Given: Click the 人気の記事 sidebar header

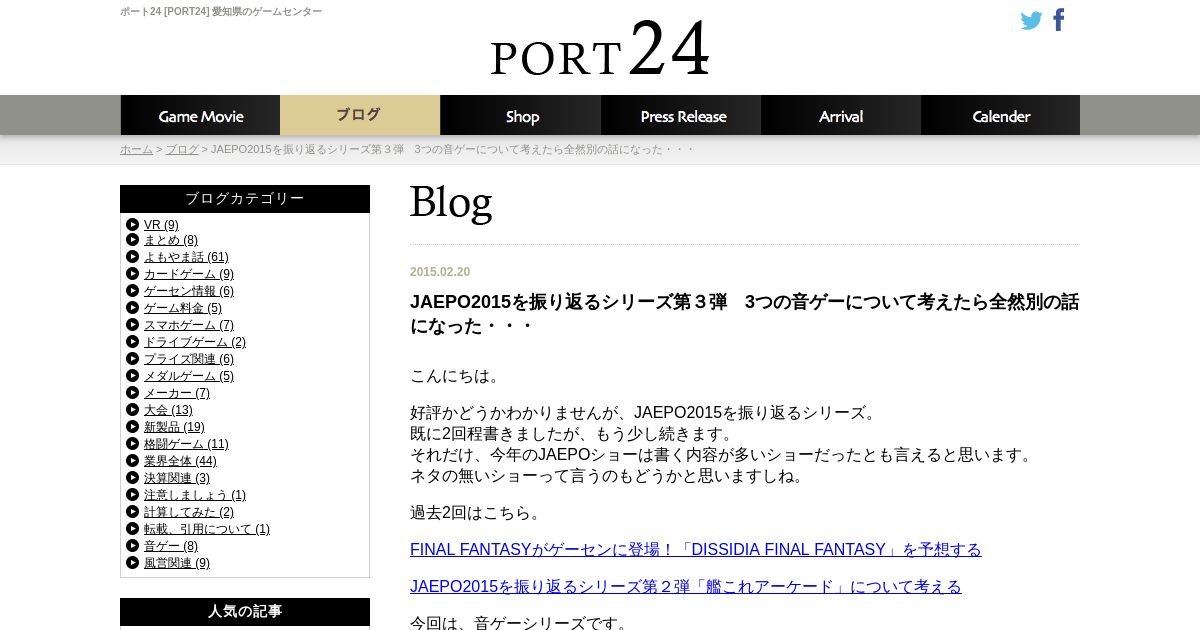Looking at the screenshot, I should pos(245,611).
